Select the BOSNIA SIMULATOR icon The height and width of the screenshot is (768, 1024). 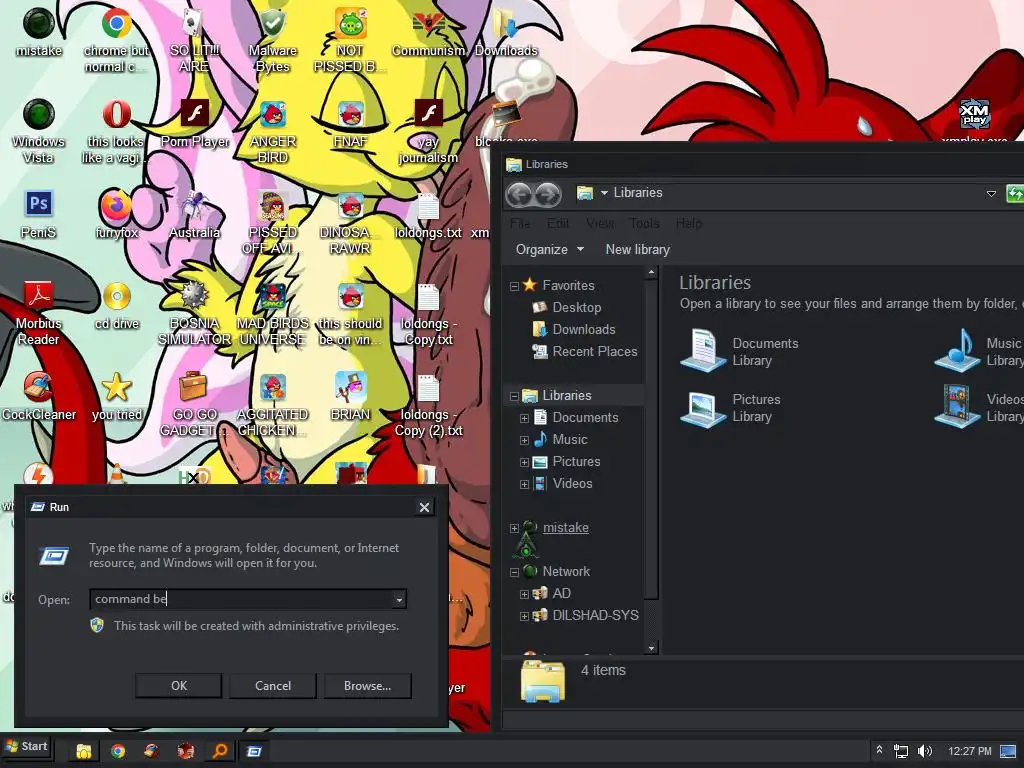[x=195, y=313]
